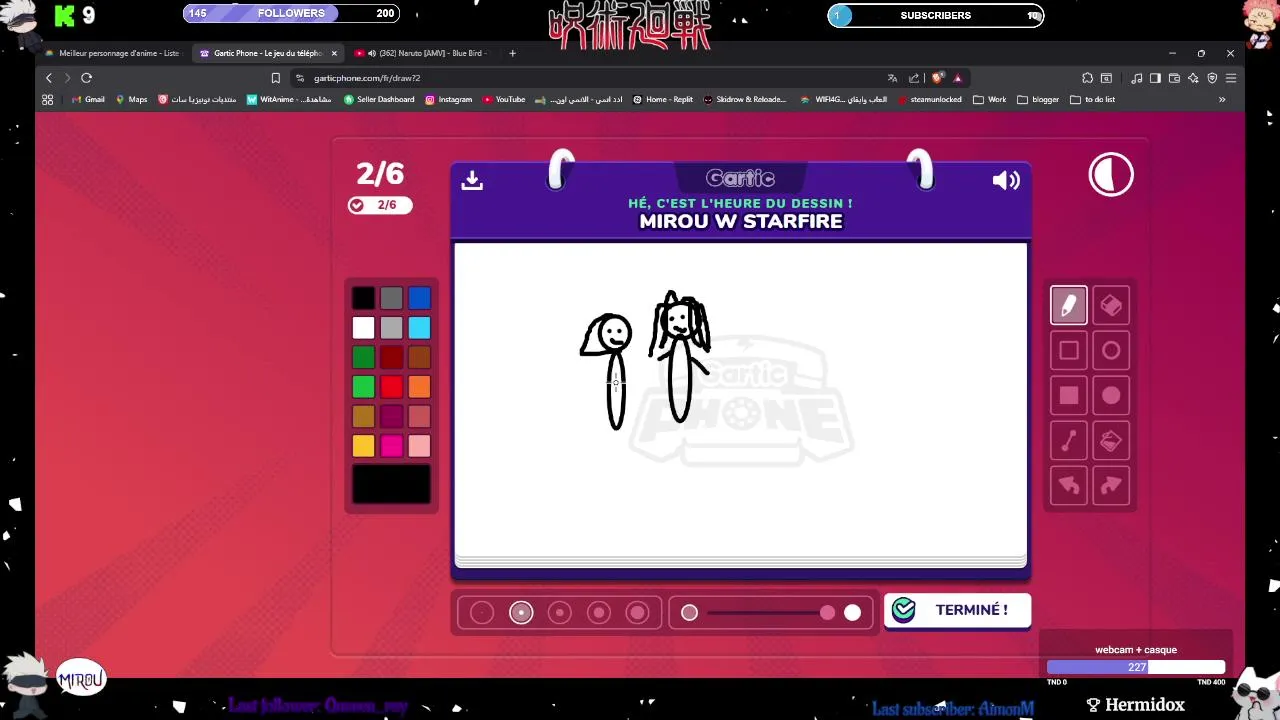The width and height of the screenshot is (1280, 720).
Task: Open the Maps bookmark
Action: point(131,100)
